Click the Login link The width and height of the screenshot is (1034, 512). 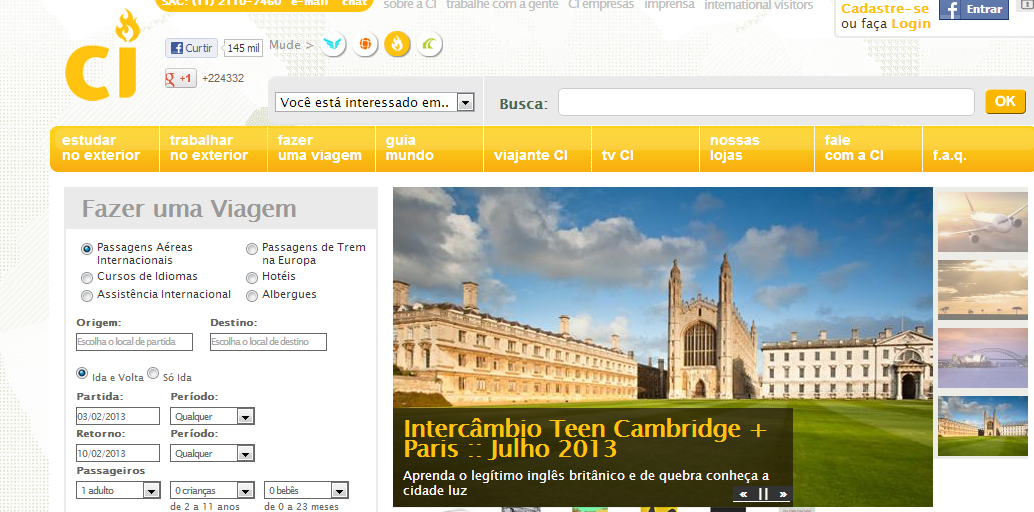pos(911,24)
